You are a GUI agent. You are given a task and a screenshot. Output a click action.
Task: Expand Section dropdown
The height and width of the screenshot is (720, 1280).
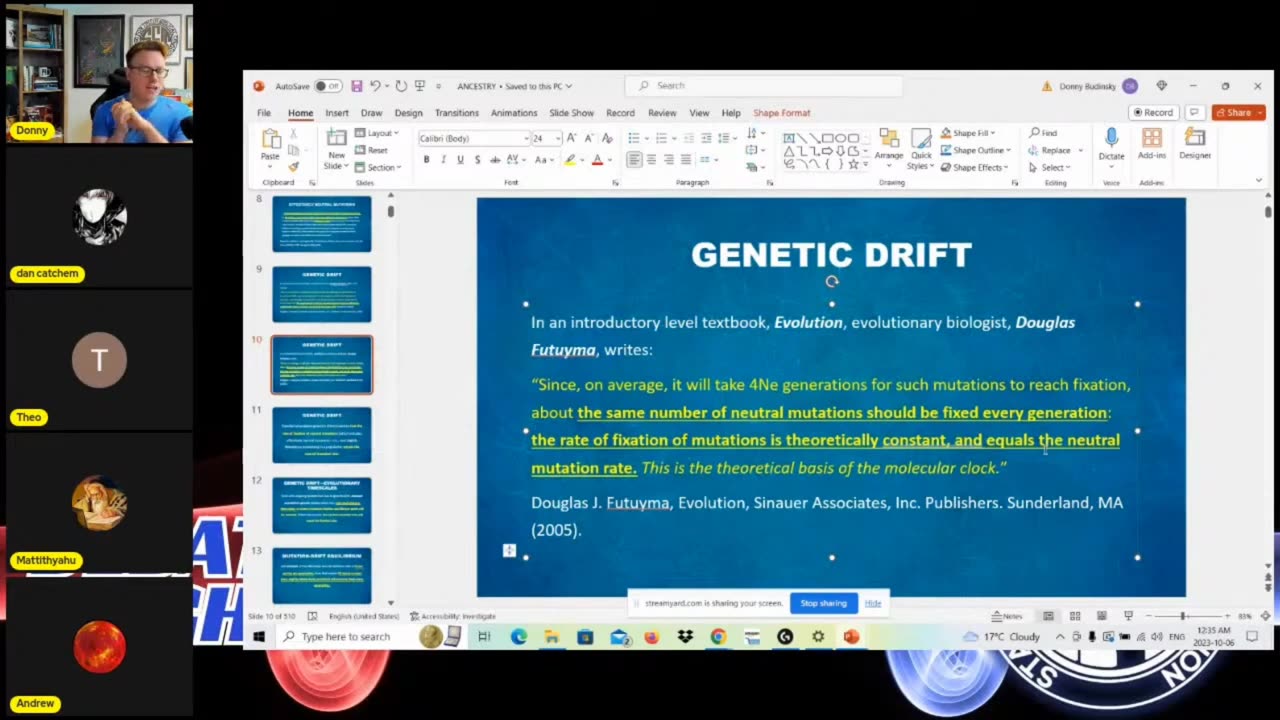tap(378, 167)
